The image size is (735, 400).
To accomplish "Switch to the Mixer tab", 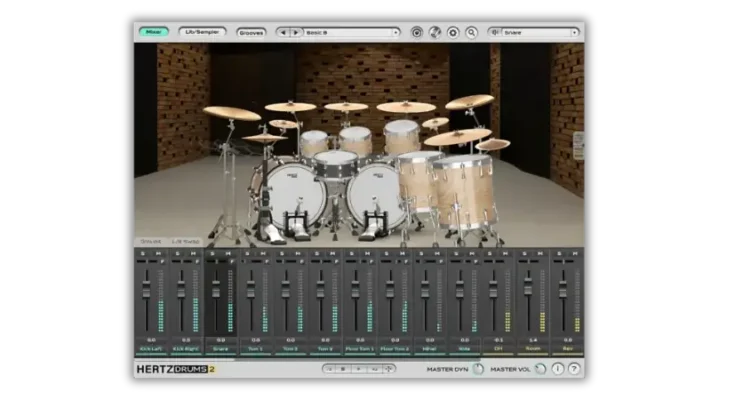I will click(153, 32).
